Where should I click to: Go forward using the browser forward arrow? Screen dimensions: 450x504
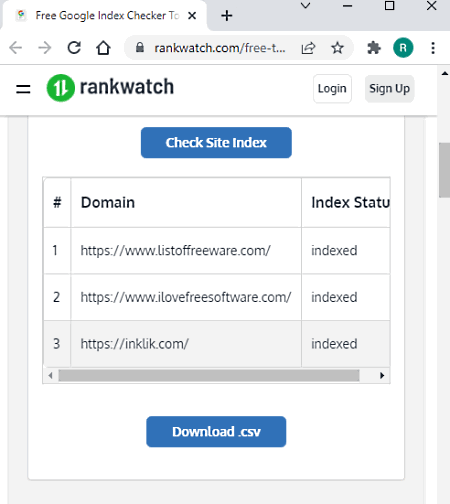(45, 48)
